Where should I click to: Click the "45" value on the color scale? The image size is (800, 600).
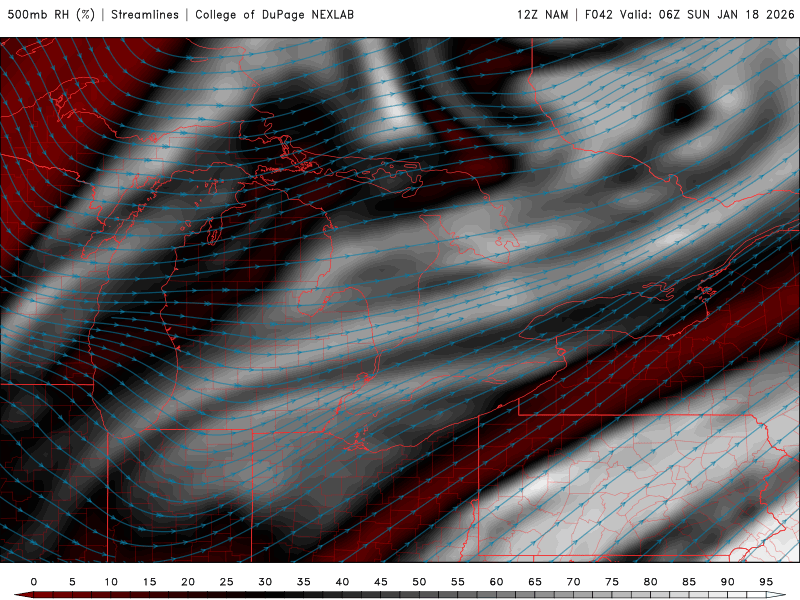(381, 582)
